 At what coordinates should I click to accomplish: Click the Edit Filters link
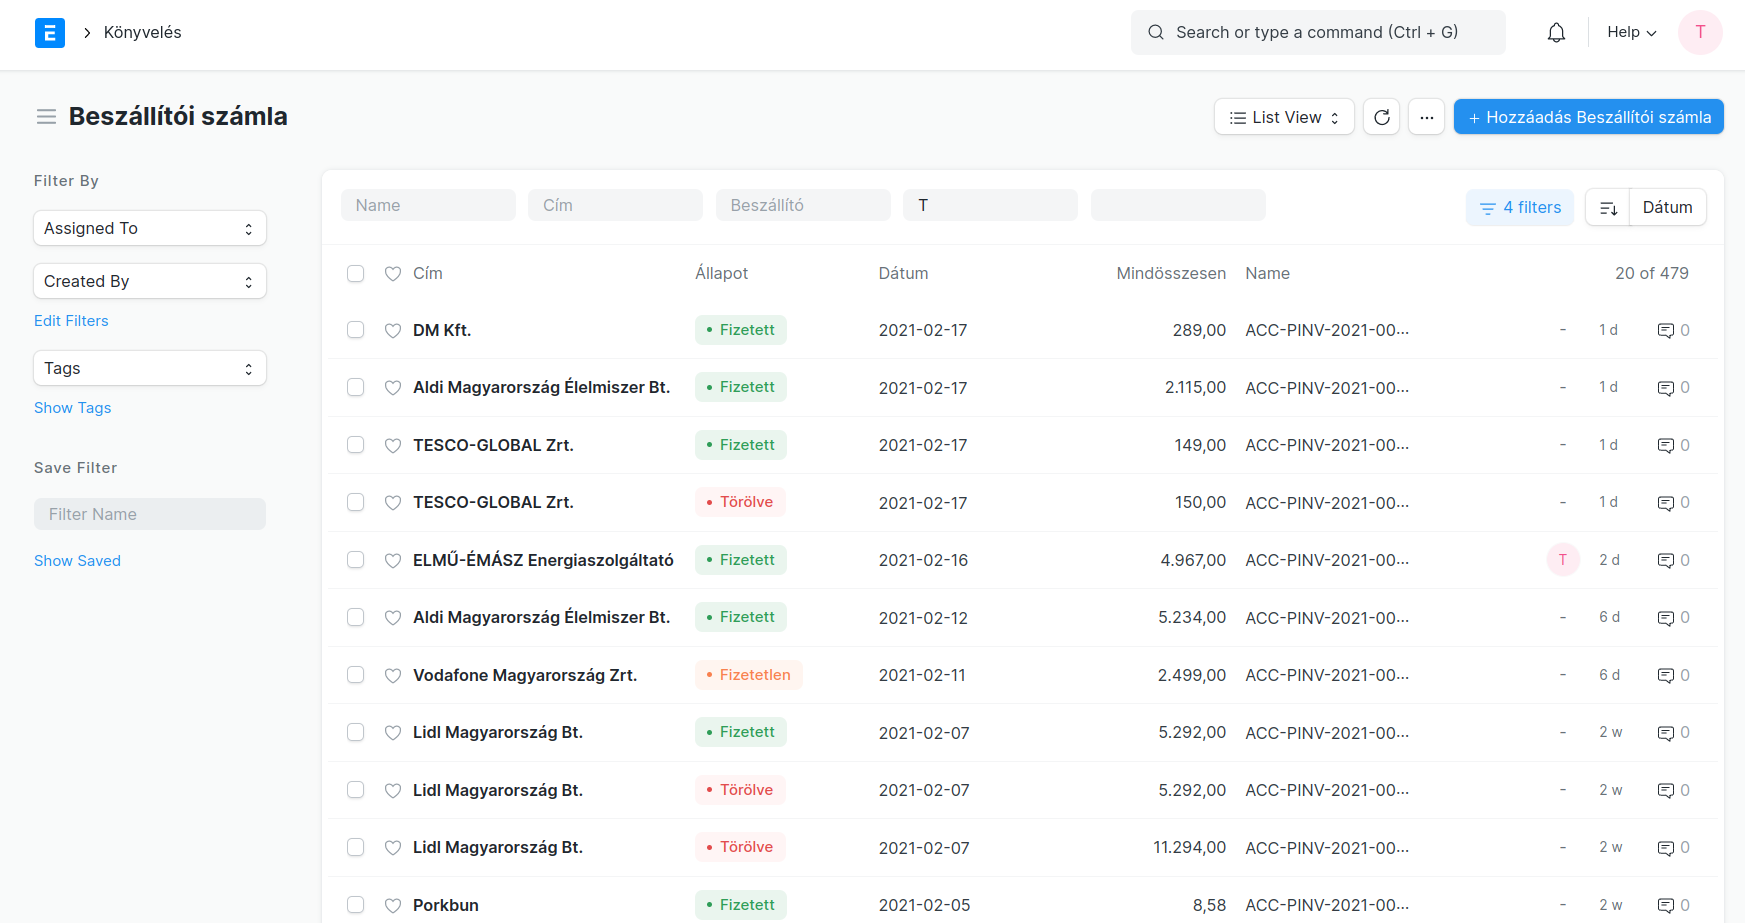[x=71, y=321]
